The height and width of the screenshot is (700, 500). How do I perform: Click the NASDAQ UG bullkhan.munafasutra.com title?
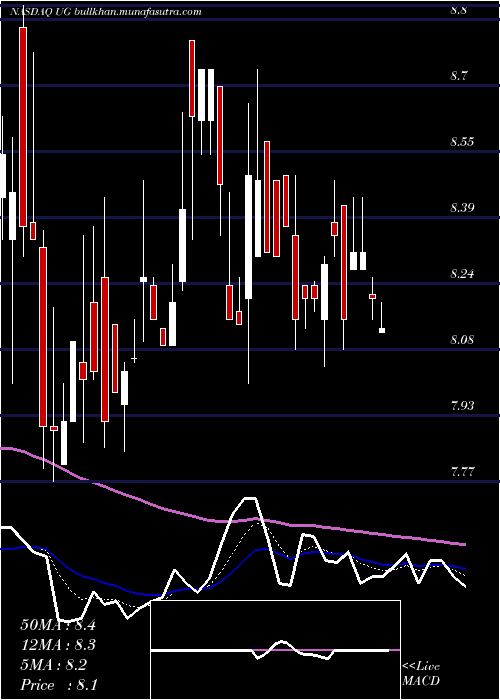pos(105,12)
